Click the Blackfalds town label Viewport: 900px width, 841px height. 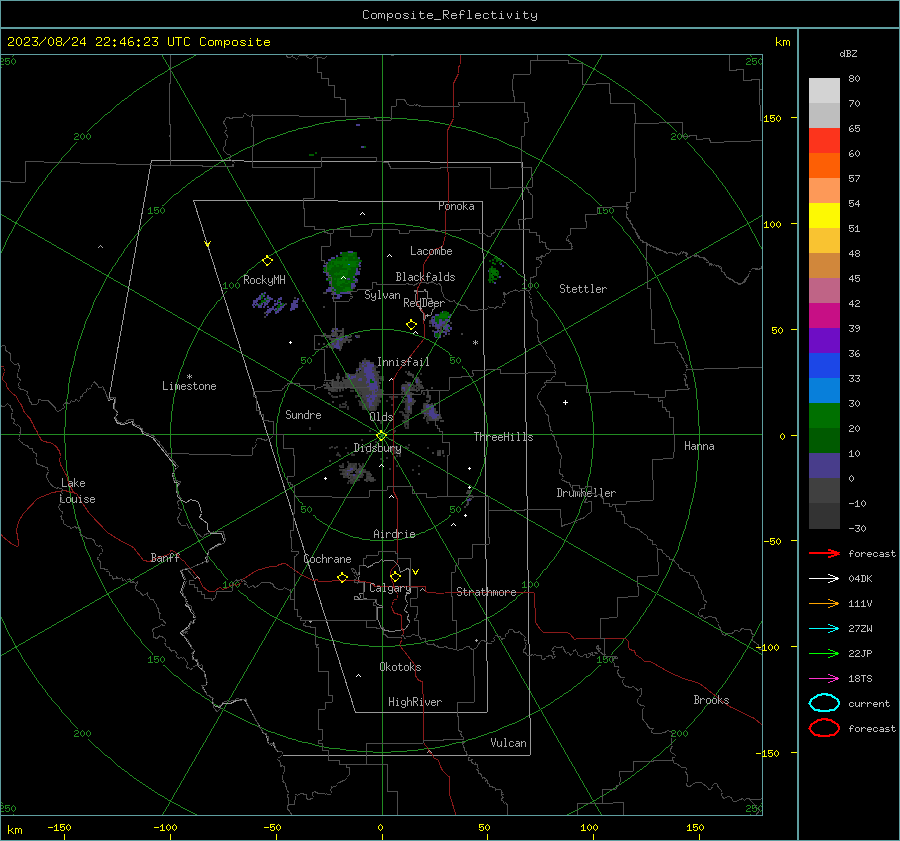(425, 277)
